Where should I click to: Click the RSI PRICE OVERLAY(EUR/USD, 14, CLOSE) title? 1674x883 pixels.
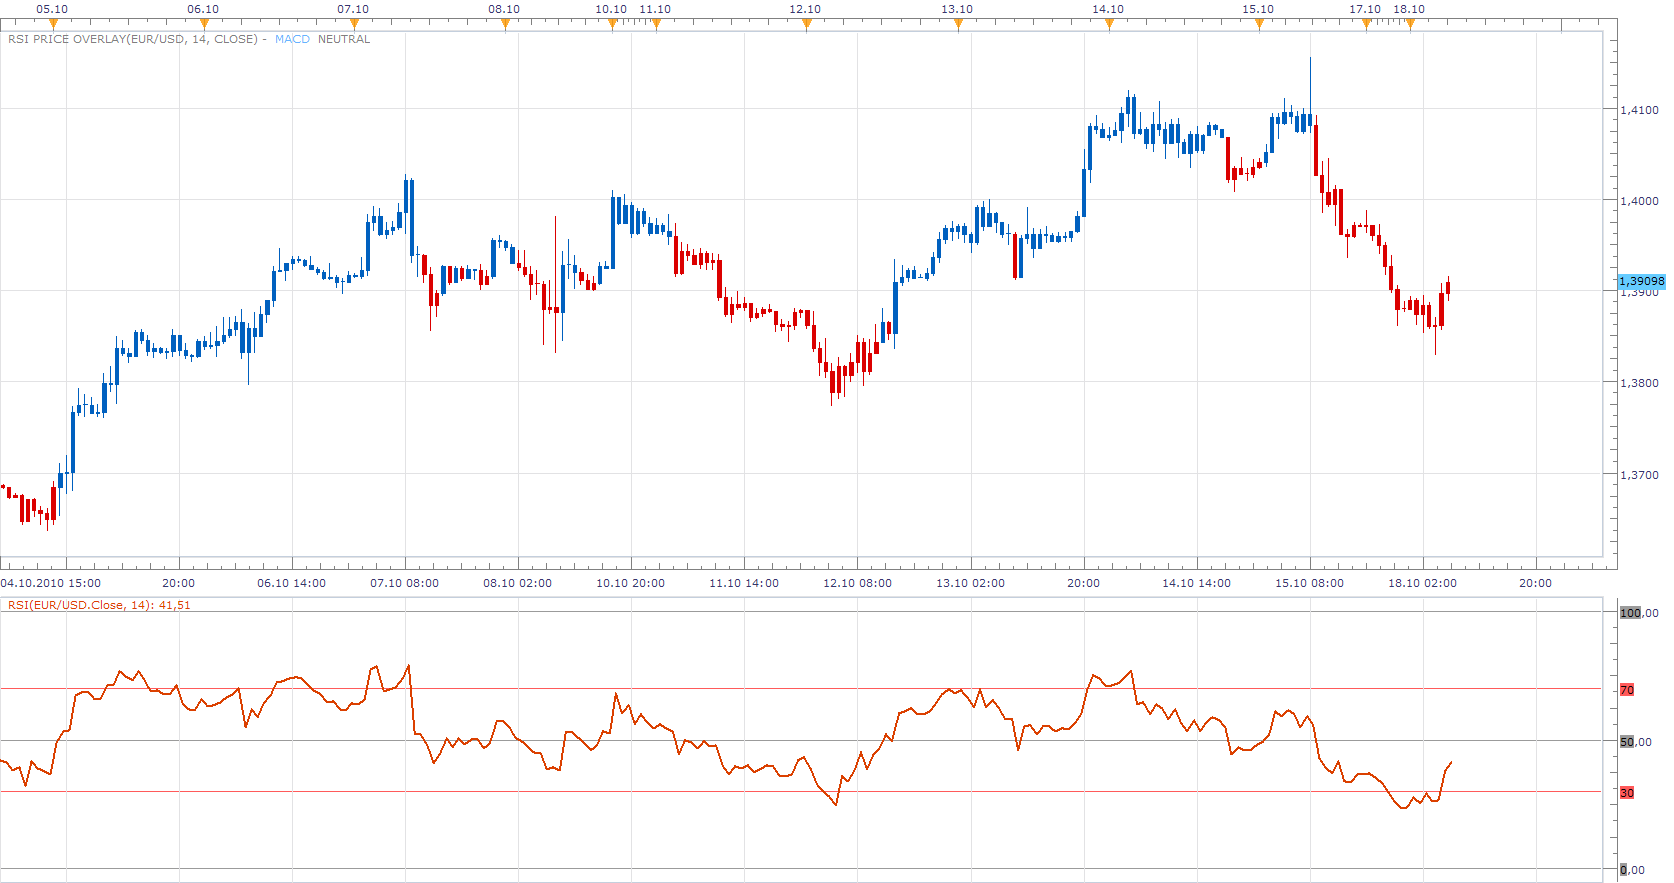(x=133, y=39)
